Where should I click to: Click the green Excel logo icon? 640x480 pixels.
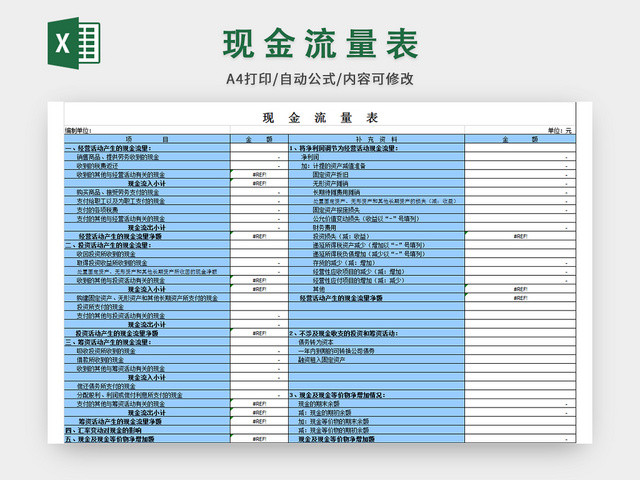pos(74,43)
